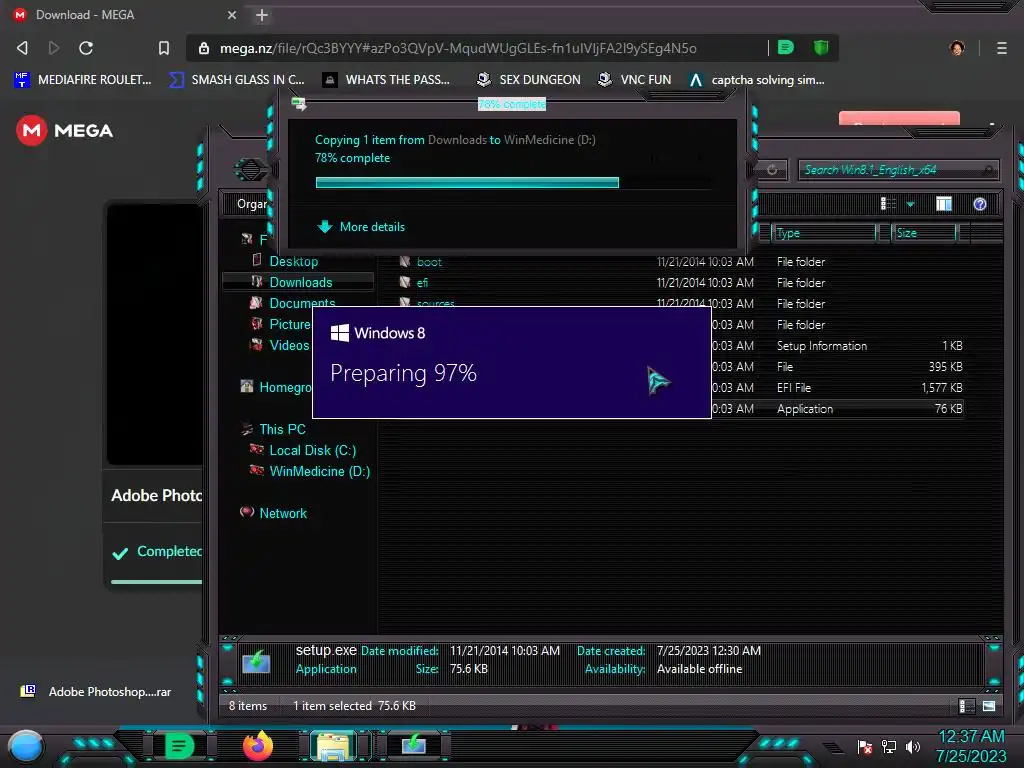Select Homegroup in navigation pane

[276, 387]
